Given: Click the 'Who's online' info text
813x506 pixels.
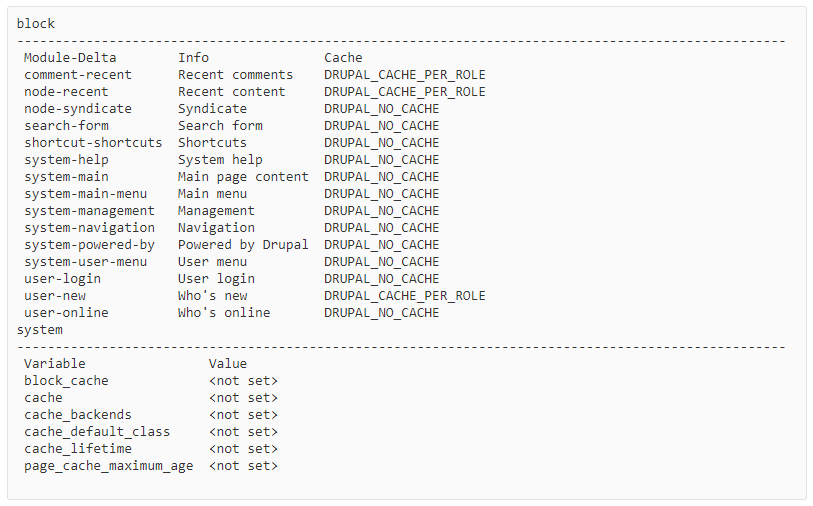Looking at the screenshot, I should [x=224, y=313].
